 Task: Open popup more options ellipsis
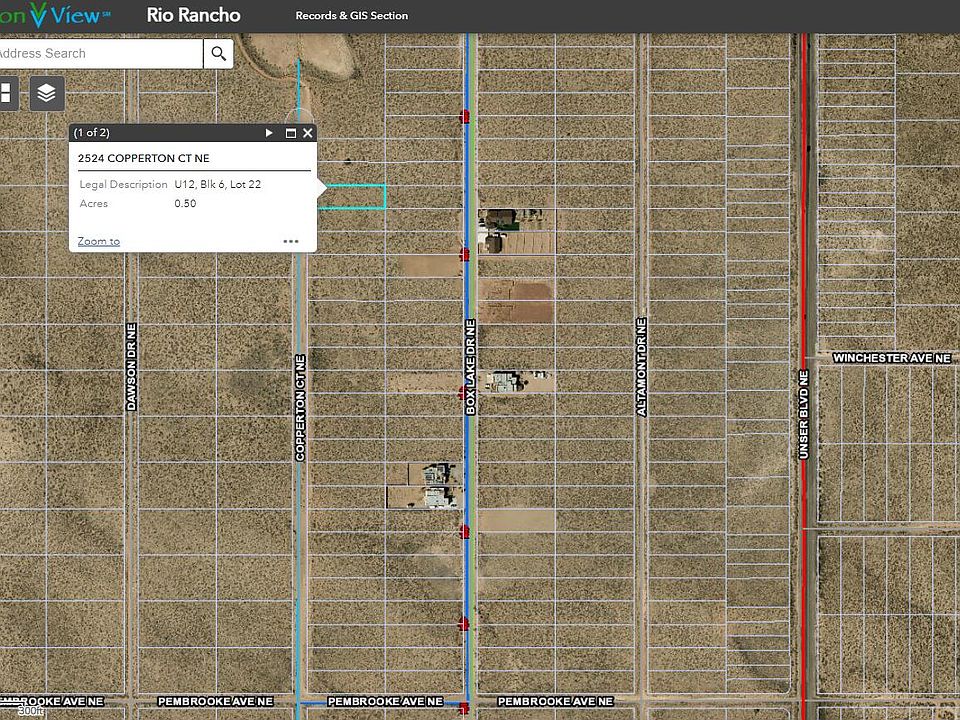(291, 241)
